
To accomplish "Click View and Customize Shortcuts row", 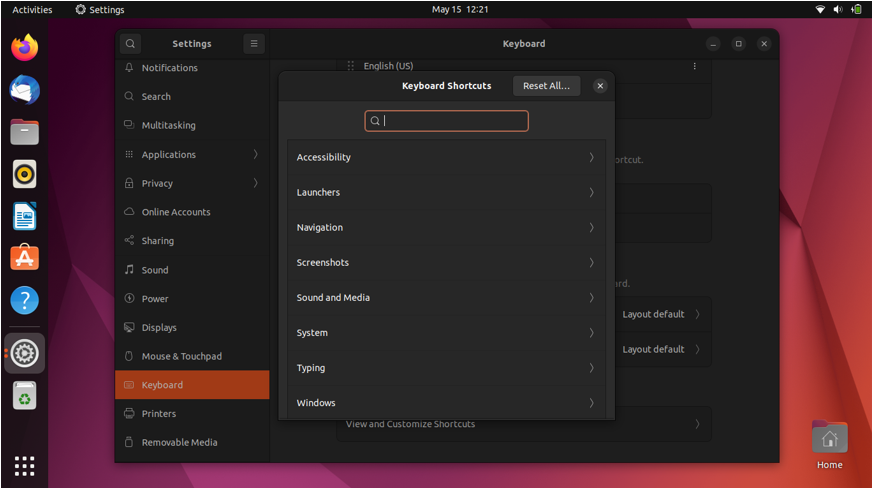I will coord(524,424).
